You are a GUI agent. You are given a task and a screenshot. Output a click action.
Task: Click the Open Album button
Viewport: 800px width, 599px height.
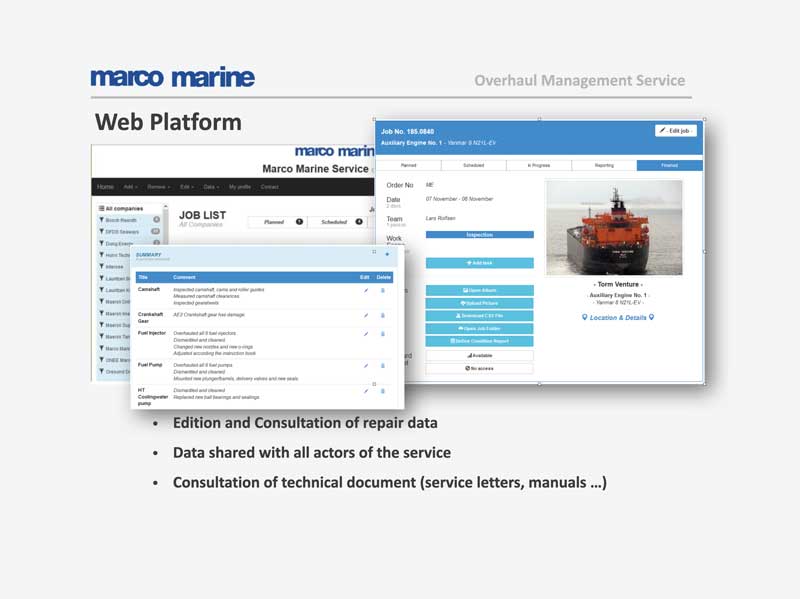(480, 290)
